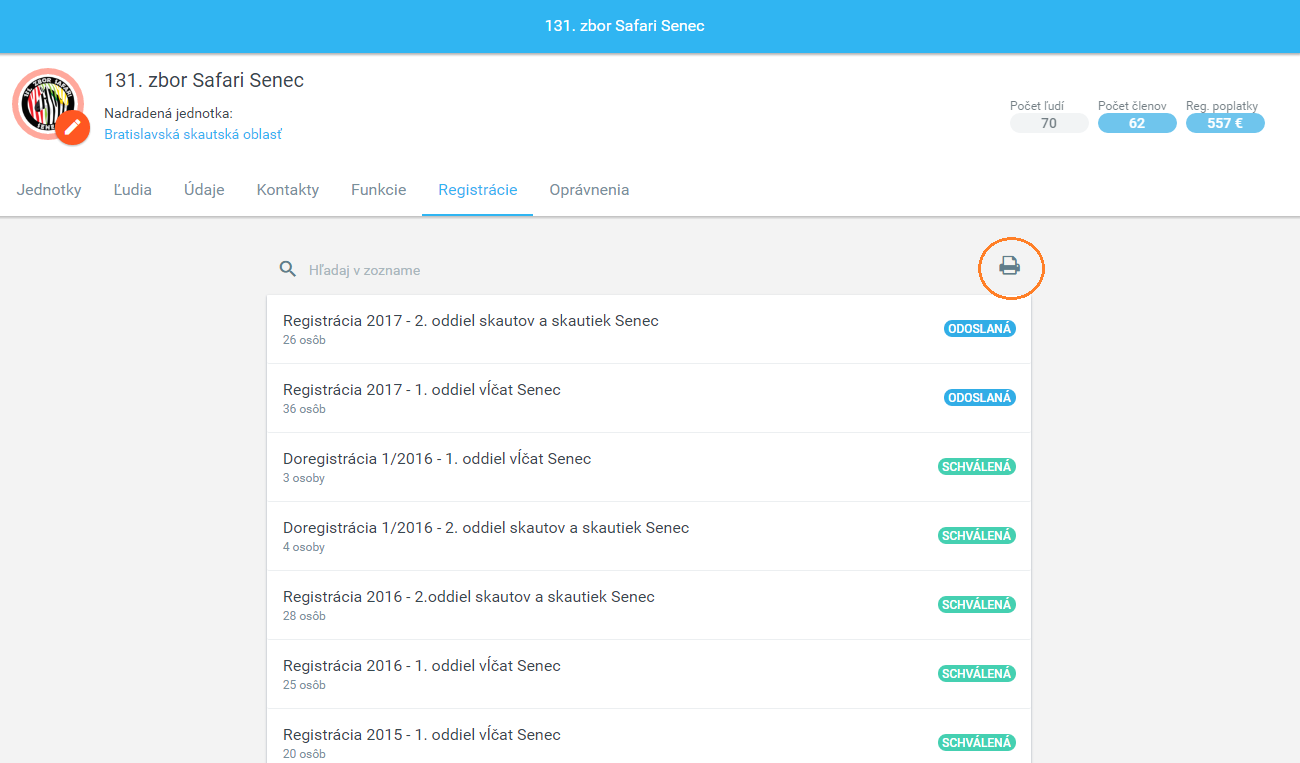This screenshot has width=1300, height=763.
Task: Click the unit name heading beside the logo
Action: point(204,80)
